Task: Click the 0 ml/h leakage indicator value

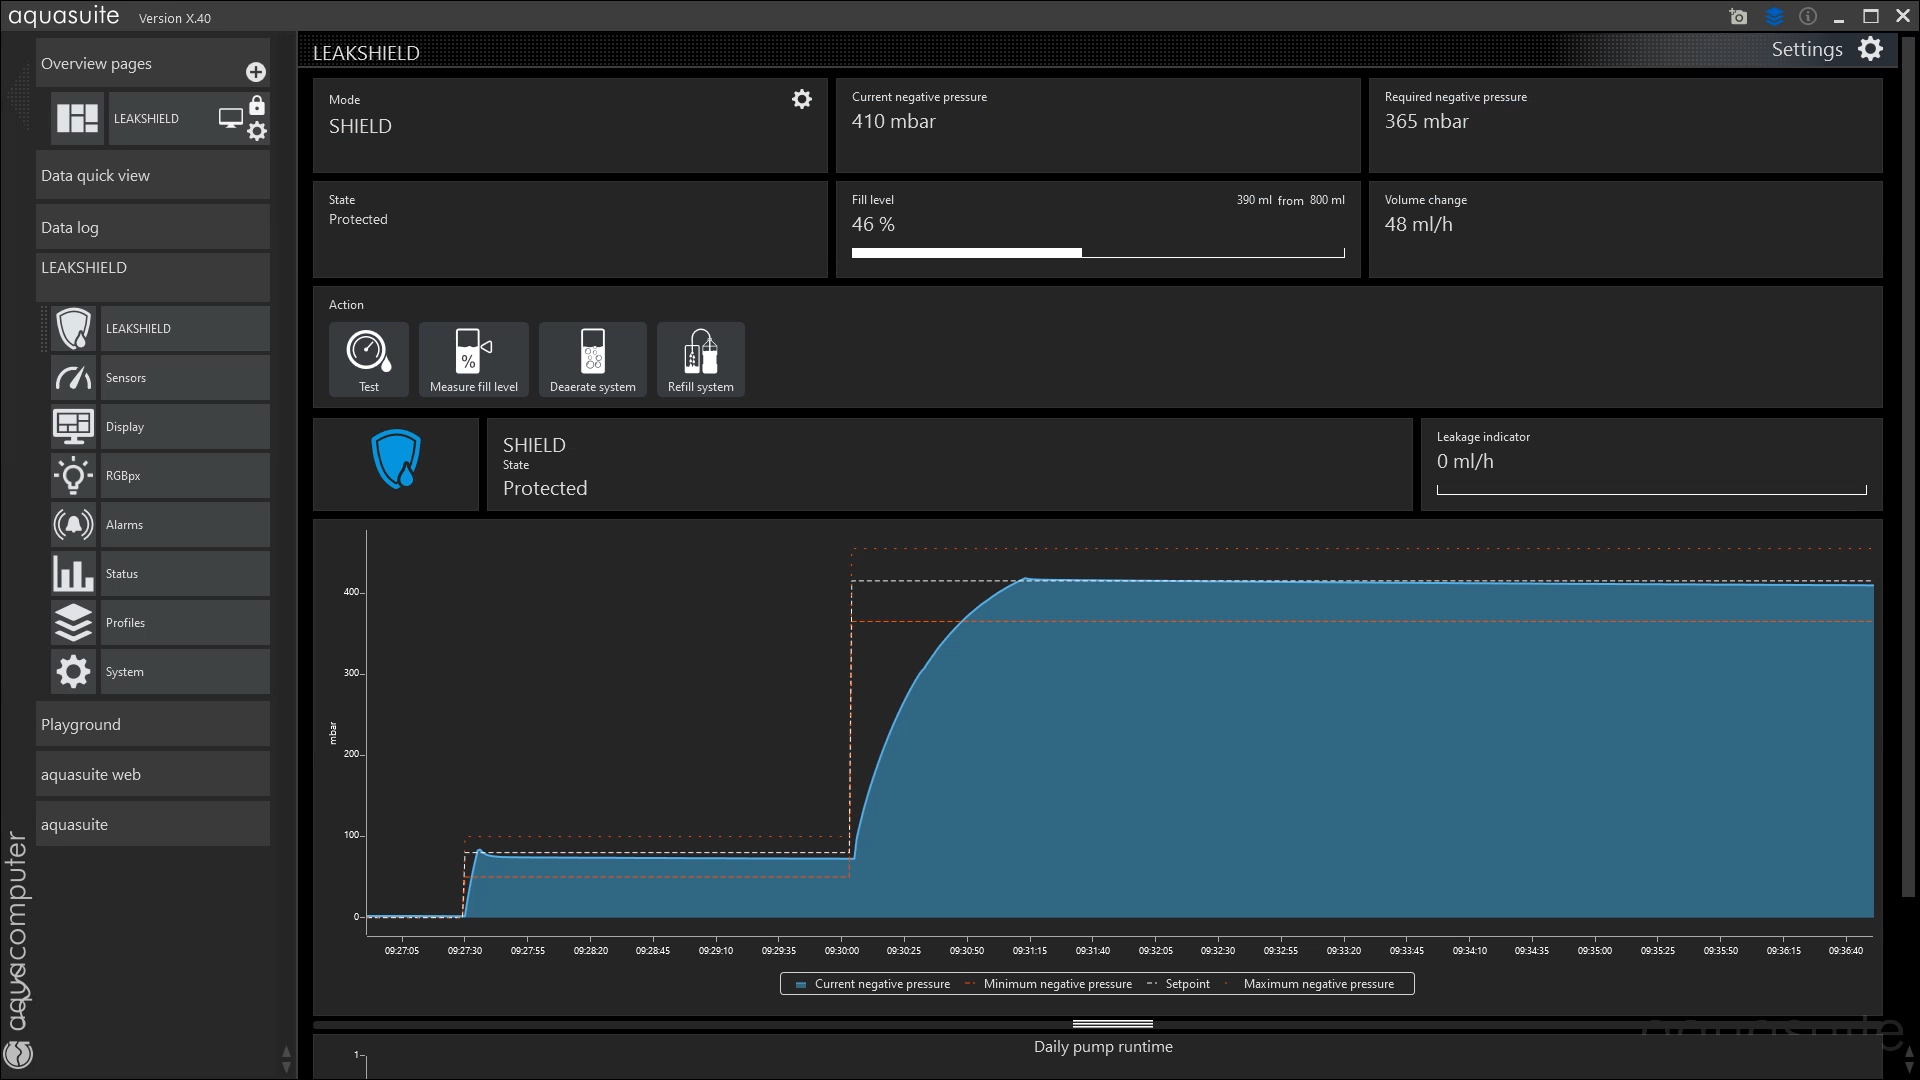Action: [x=1465, y=461]
